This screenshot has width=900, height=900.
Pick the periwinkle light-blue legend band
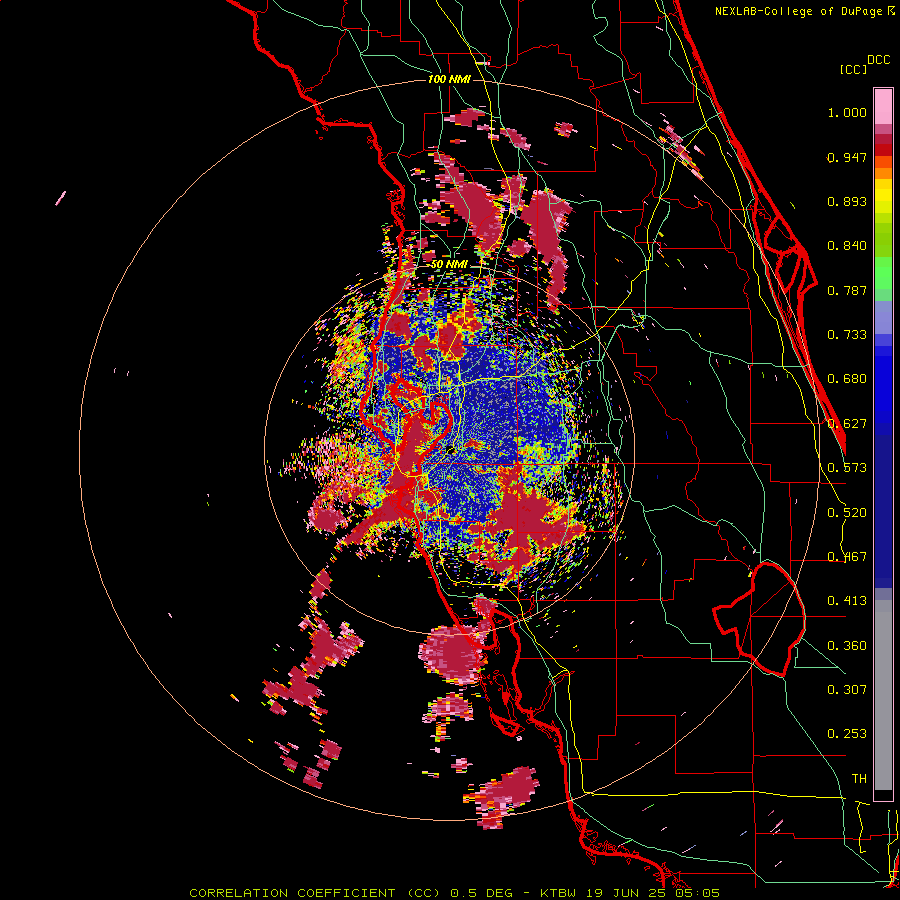click(883, 317)
